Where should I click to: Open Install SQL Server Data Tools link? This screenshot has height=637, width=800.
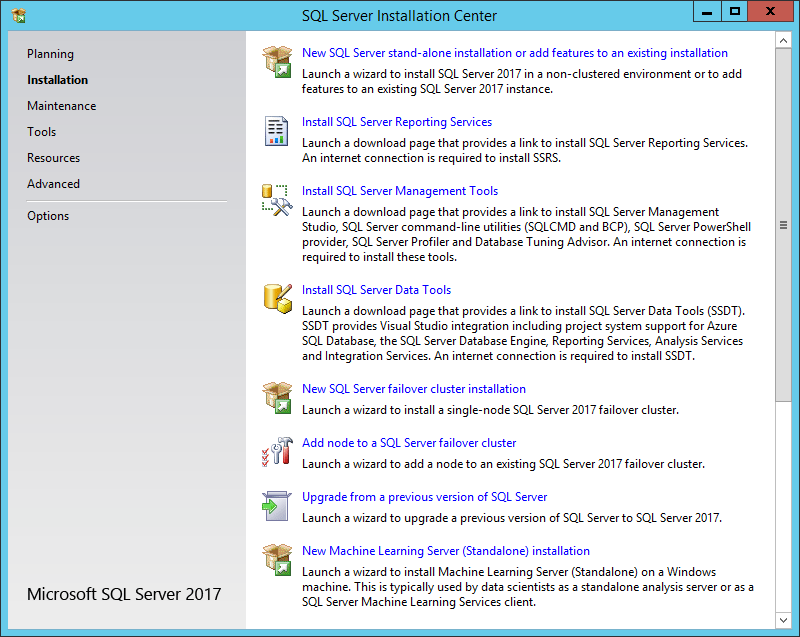point(377,290)
